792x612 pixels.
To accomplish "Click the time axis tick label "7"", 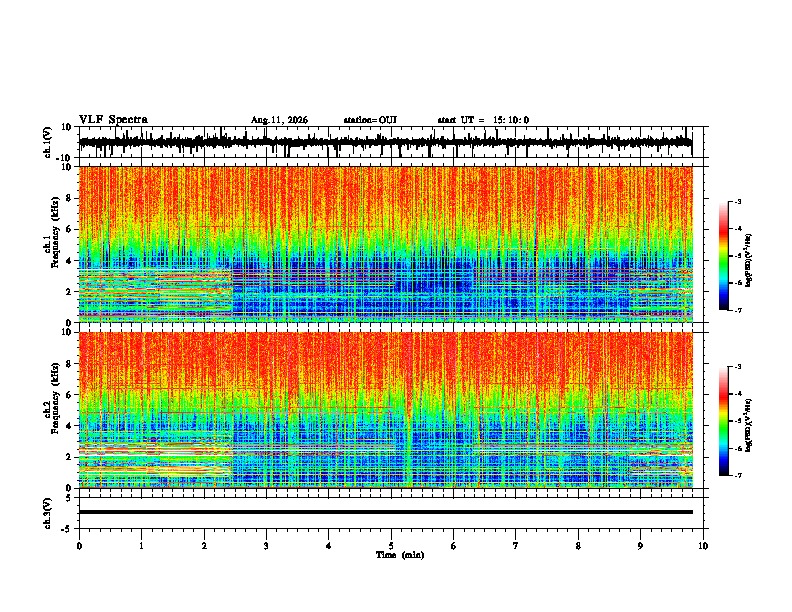I will click(516, 546).
